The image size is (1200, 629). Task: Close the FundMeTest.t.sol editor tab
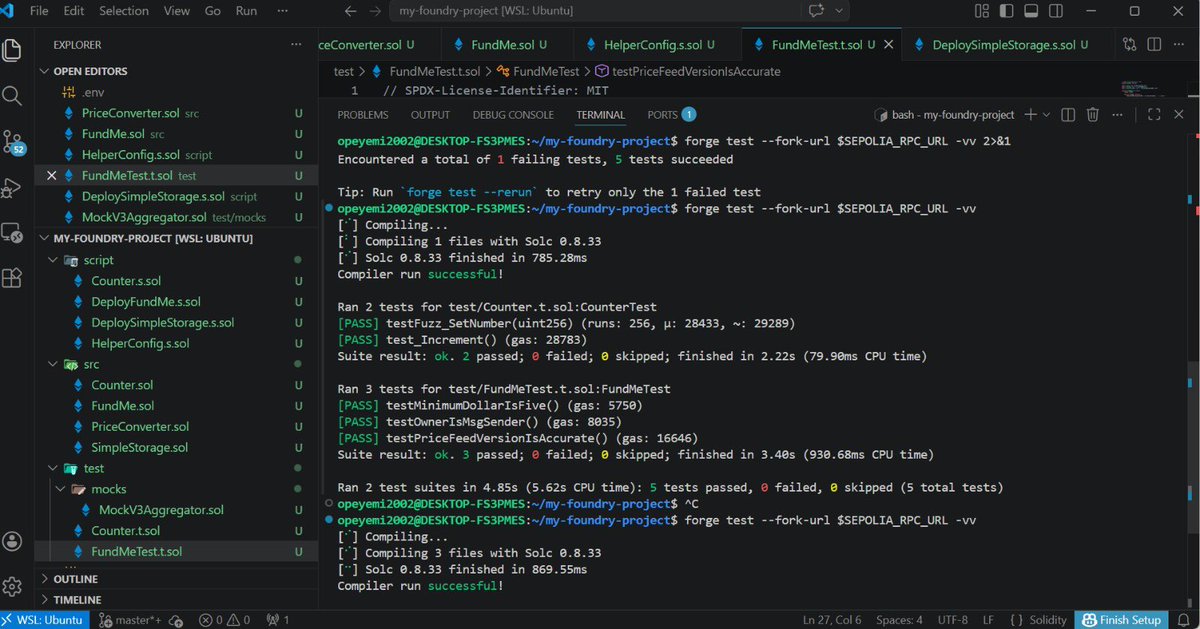pyautogui.click(x=888, y=45)
